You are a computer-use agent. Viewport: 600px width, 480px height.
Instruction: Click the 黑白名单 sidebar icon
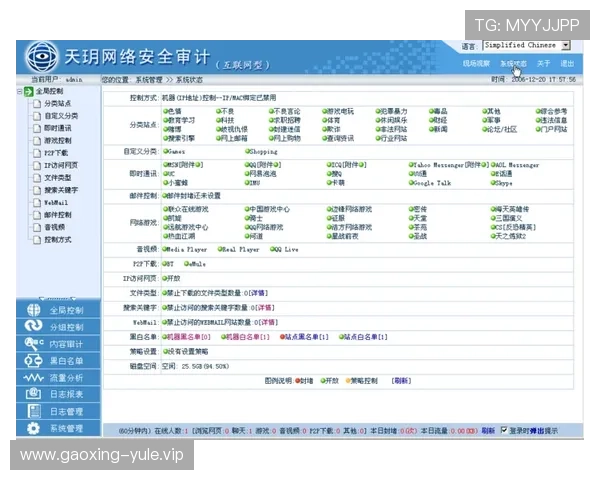tap(33, 361)
